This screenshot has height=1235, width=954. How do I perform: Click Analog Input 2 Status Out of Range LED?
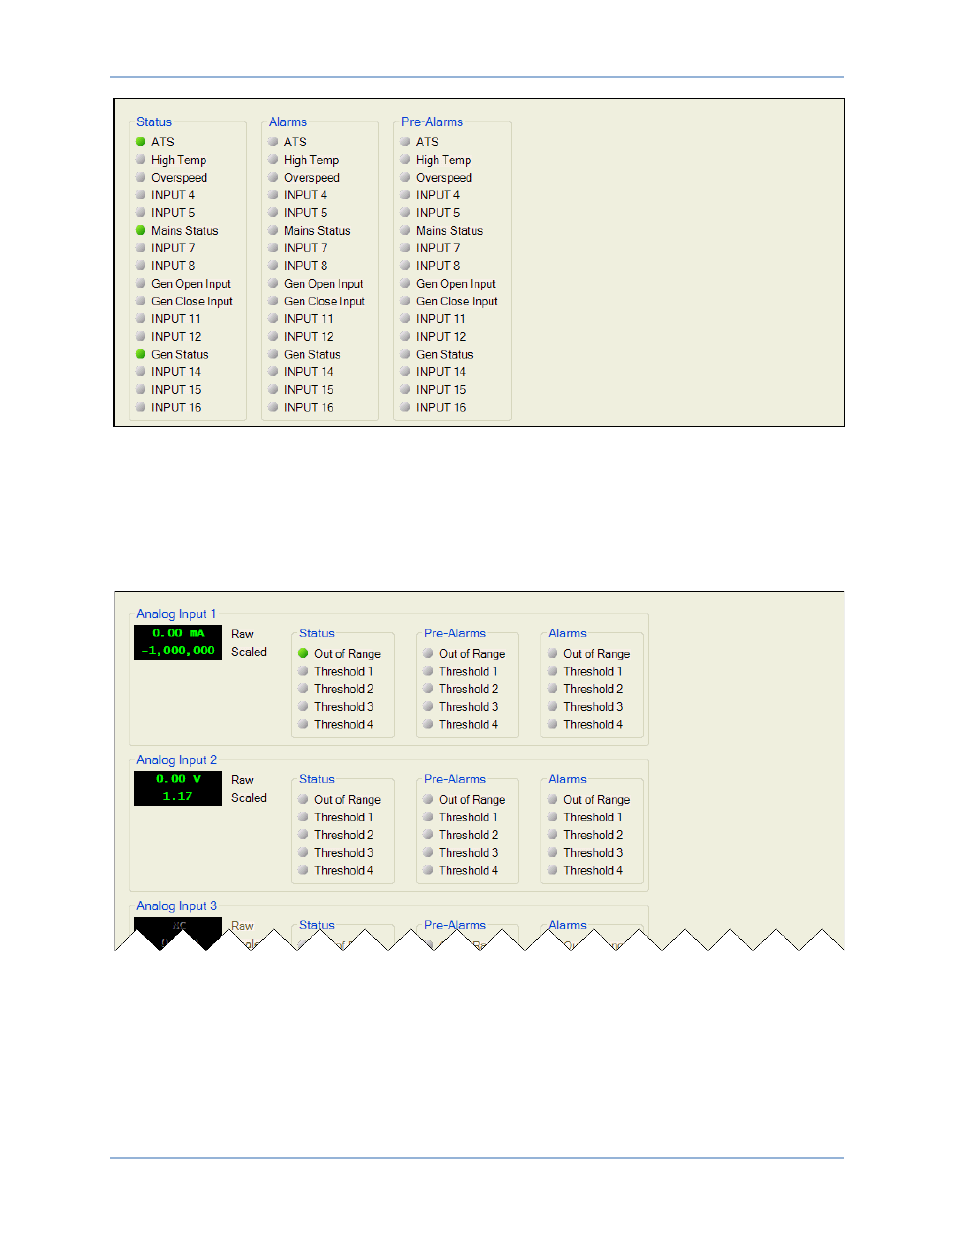pyautogui.click(x=303, y=800)
